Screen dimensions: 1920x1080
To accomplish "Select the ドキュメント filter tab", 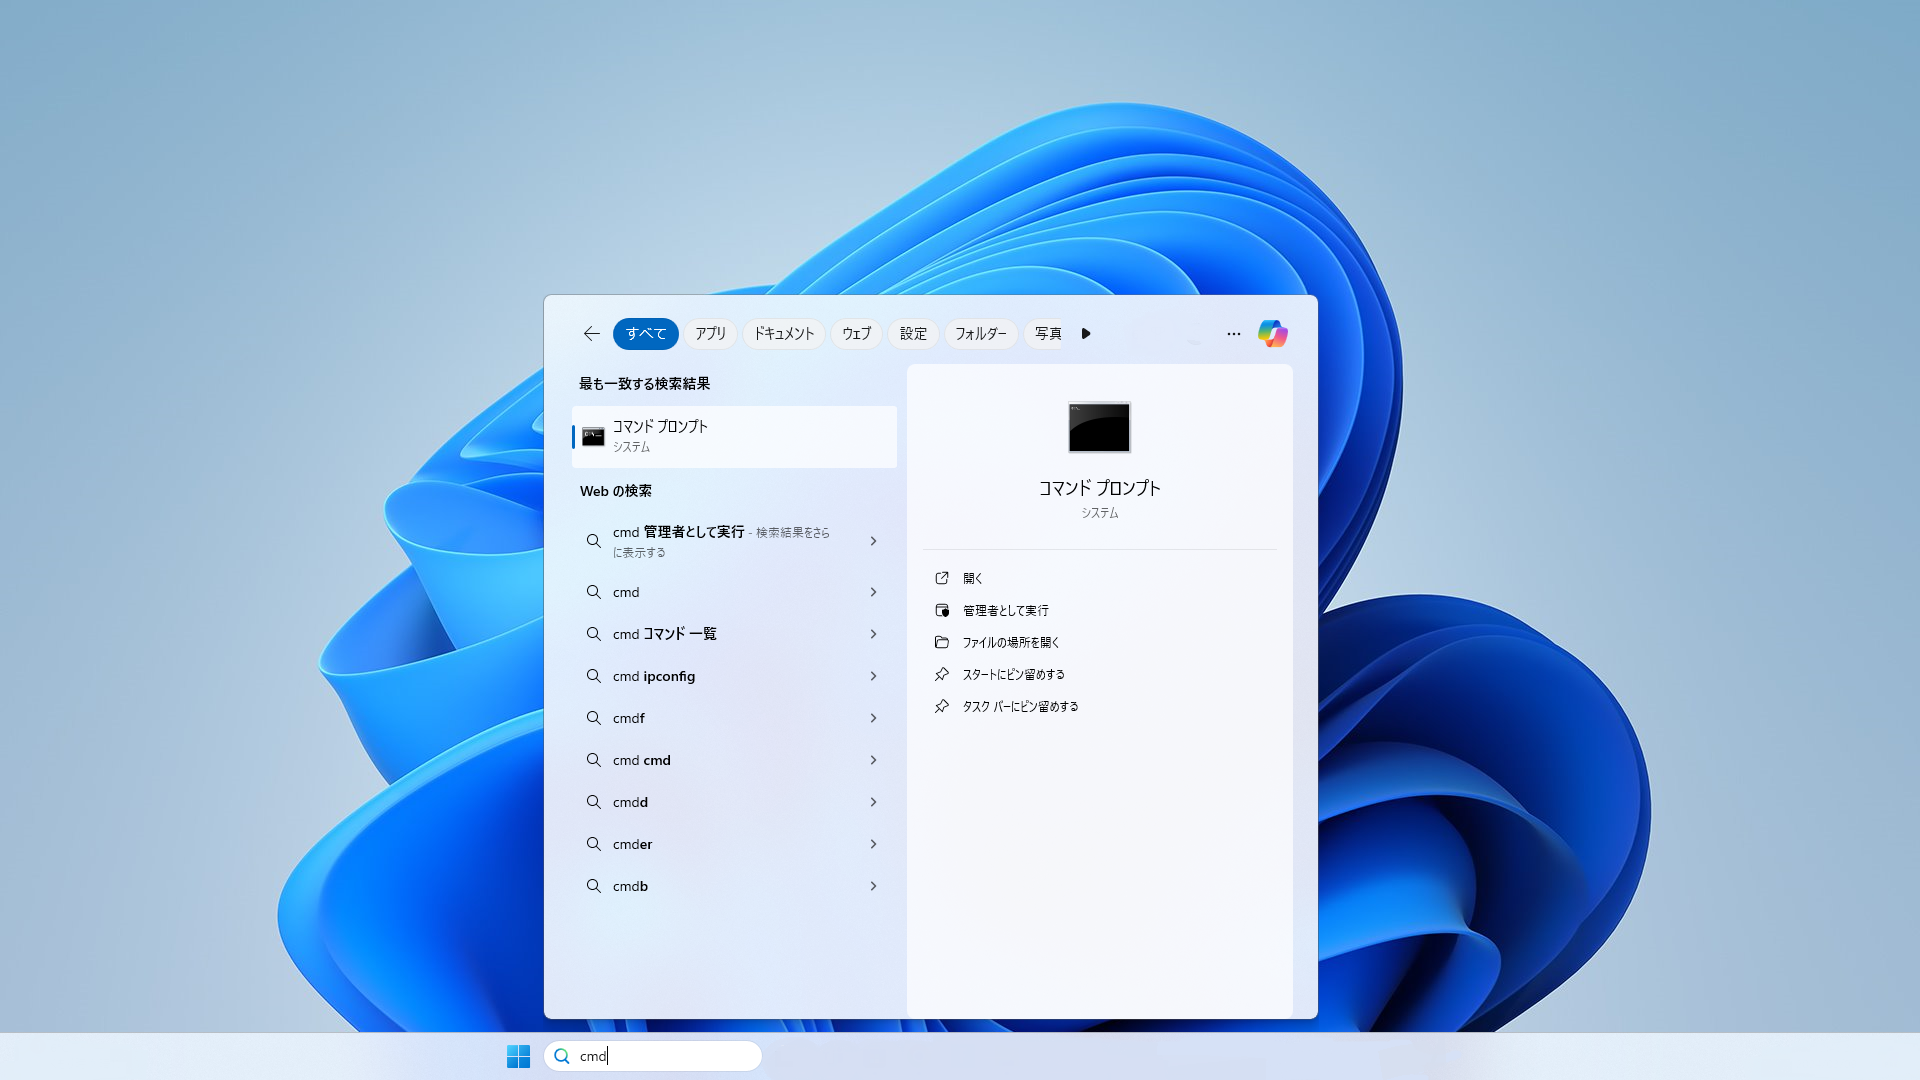I will [x=783, y=334].
